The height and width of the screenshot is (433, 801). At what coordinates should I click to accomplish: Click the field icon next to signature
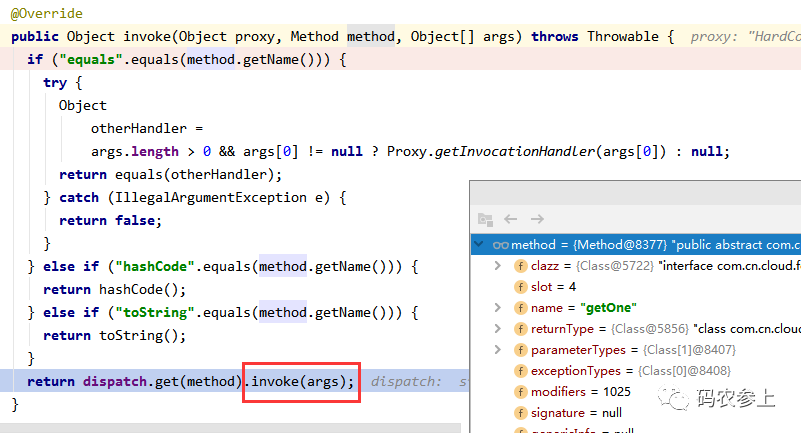521,413
